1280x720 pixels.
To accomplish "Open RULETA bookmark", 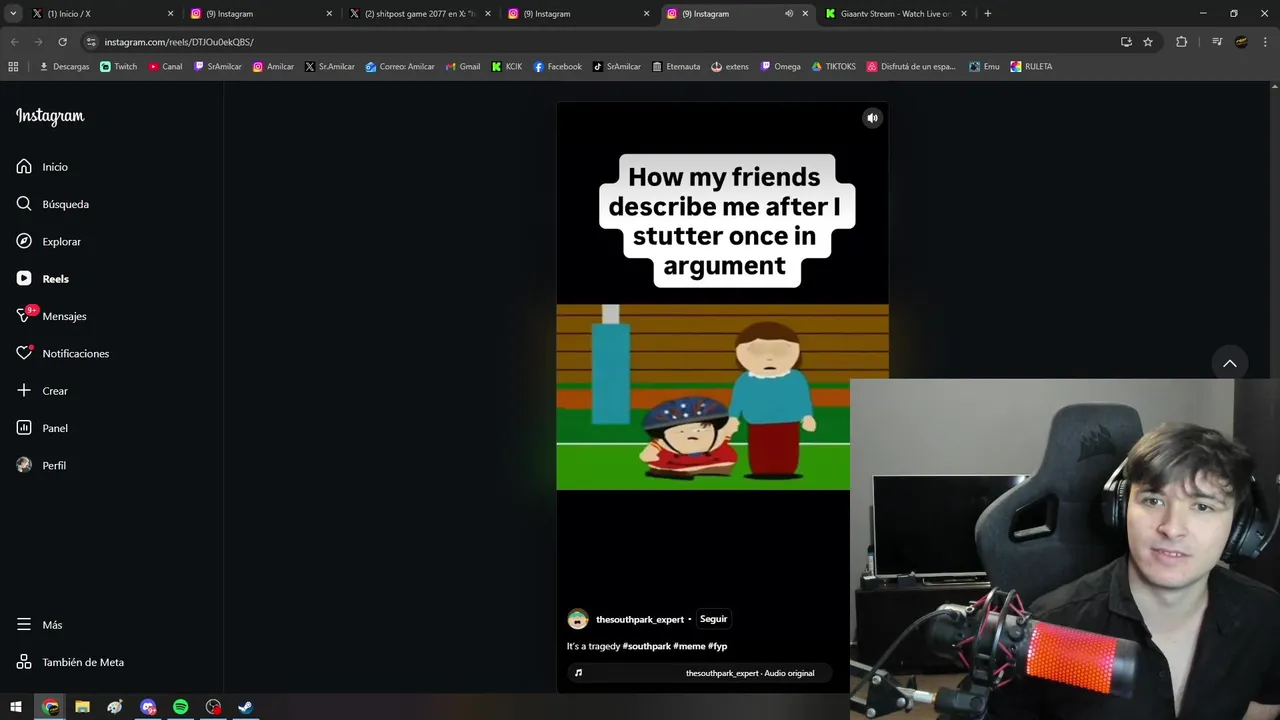I will coord(1031,67).
